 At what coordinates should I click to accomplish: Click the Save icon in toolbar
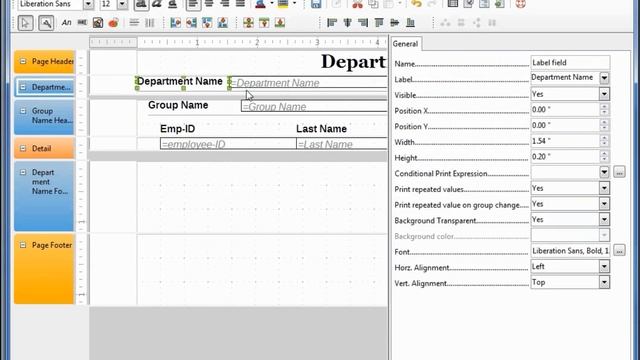(x=316, y=4)
